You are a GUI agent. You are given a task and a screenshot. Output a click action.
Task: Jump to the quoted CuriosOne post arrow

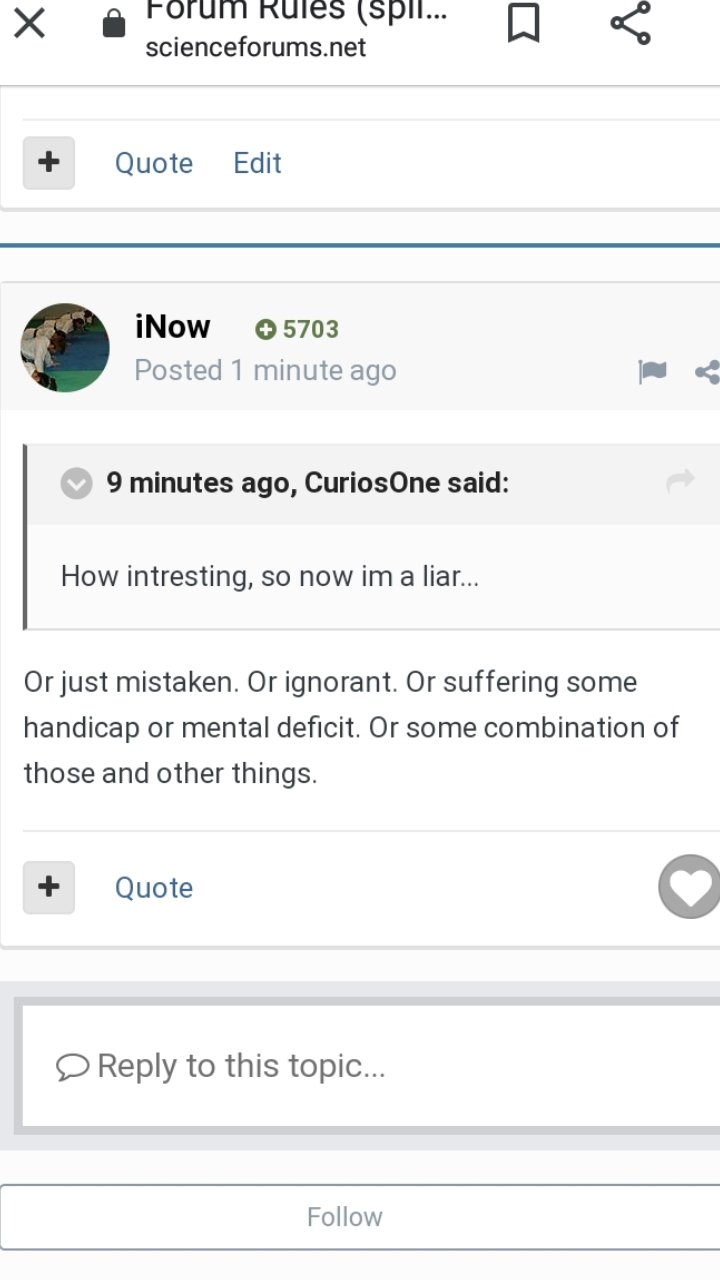(680, 482)
